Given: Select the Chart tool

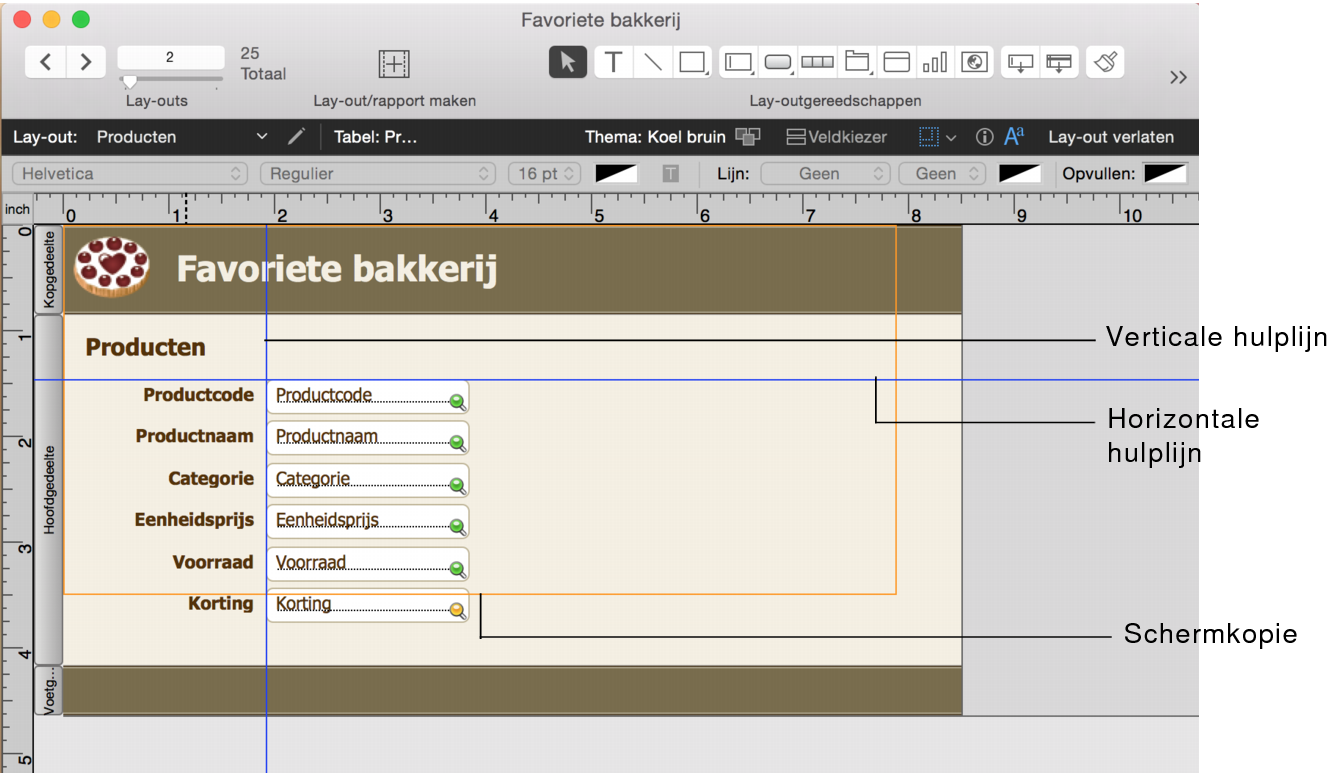Looking at the screenshot, I should [x=935, y=62].
